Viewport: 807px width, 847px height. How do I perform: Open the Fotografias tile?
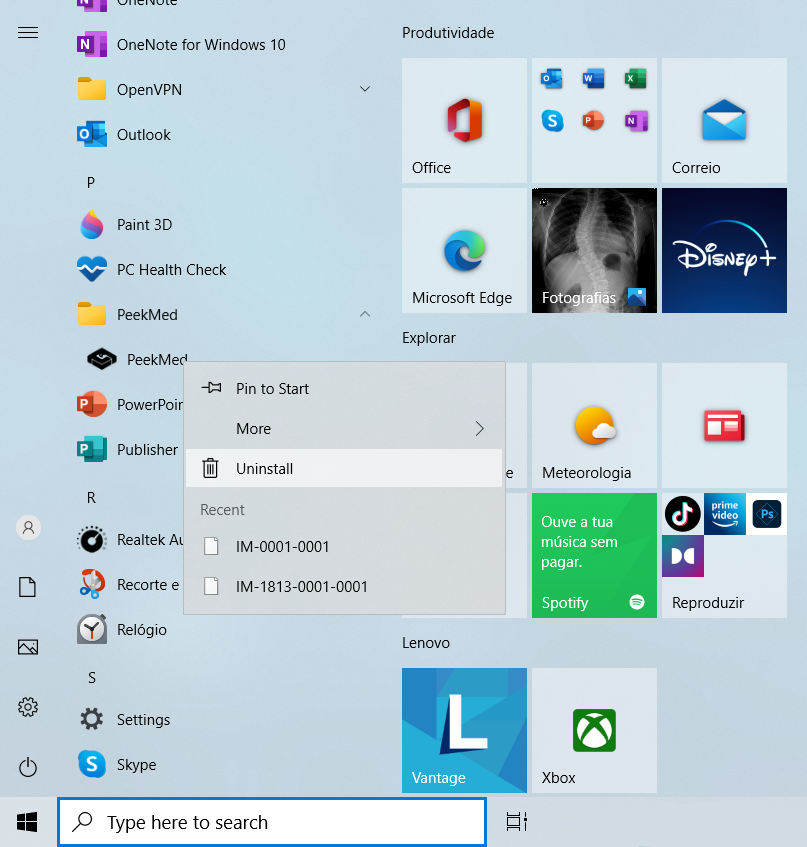coord(593,250)
